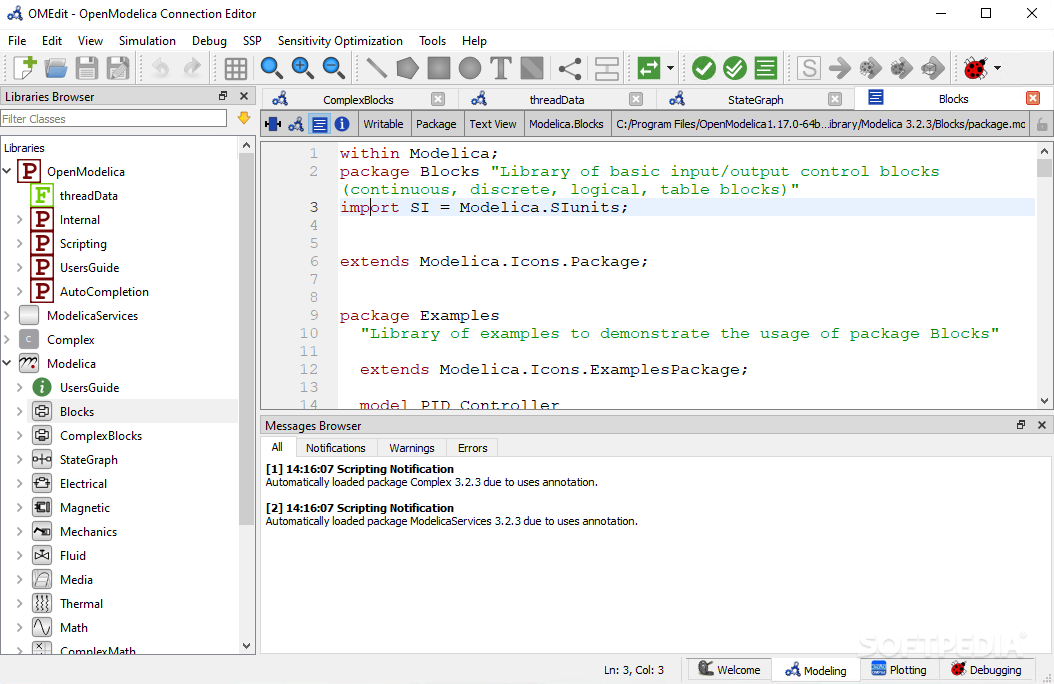
Task: Switch to the Welcome perspective
Action: click(729, 670)
